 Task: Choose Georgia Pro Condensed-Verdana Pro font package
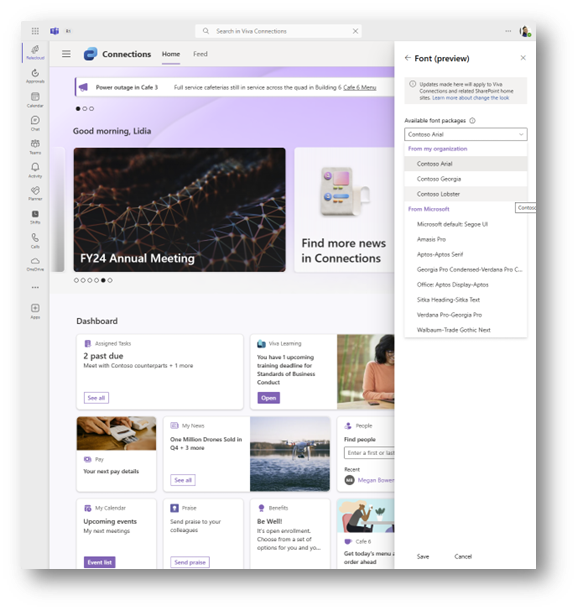[466, 270]
